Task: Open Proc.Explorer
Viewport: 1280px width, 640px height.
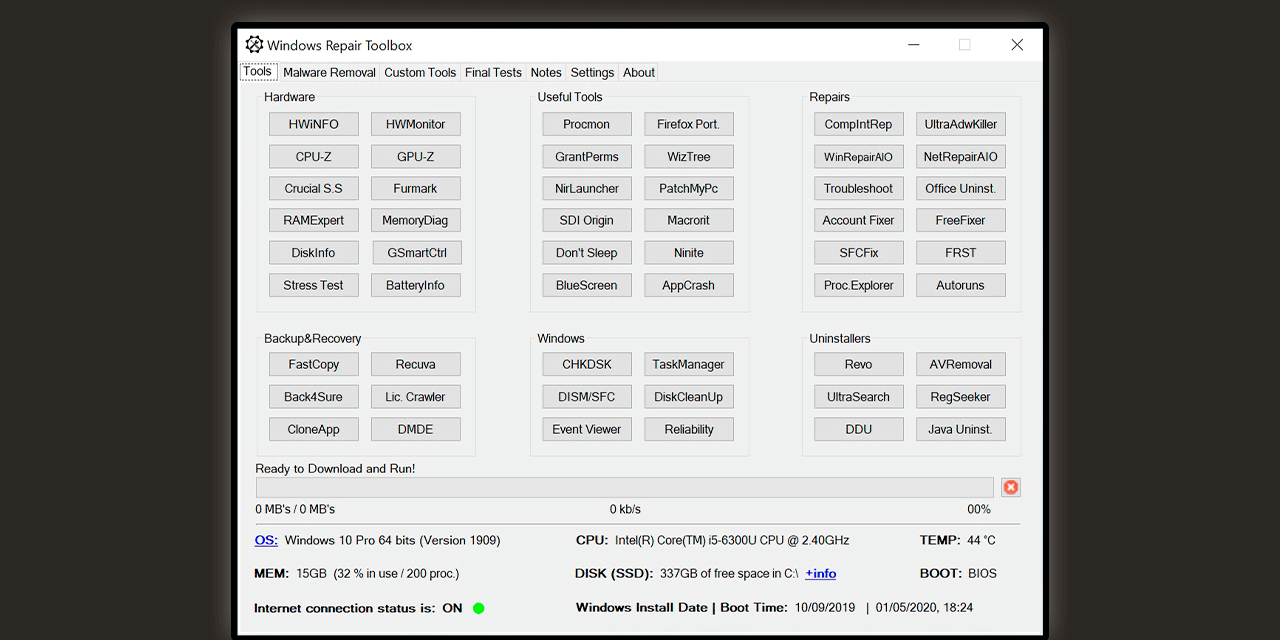Action: pos(859,285)
